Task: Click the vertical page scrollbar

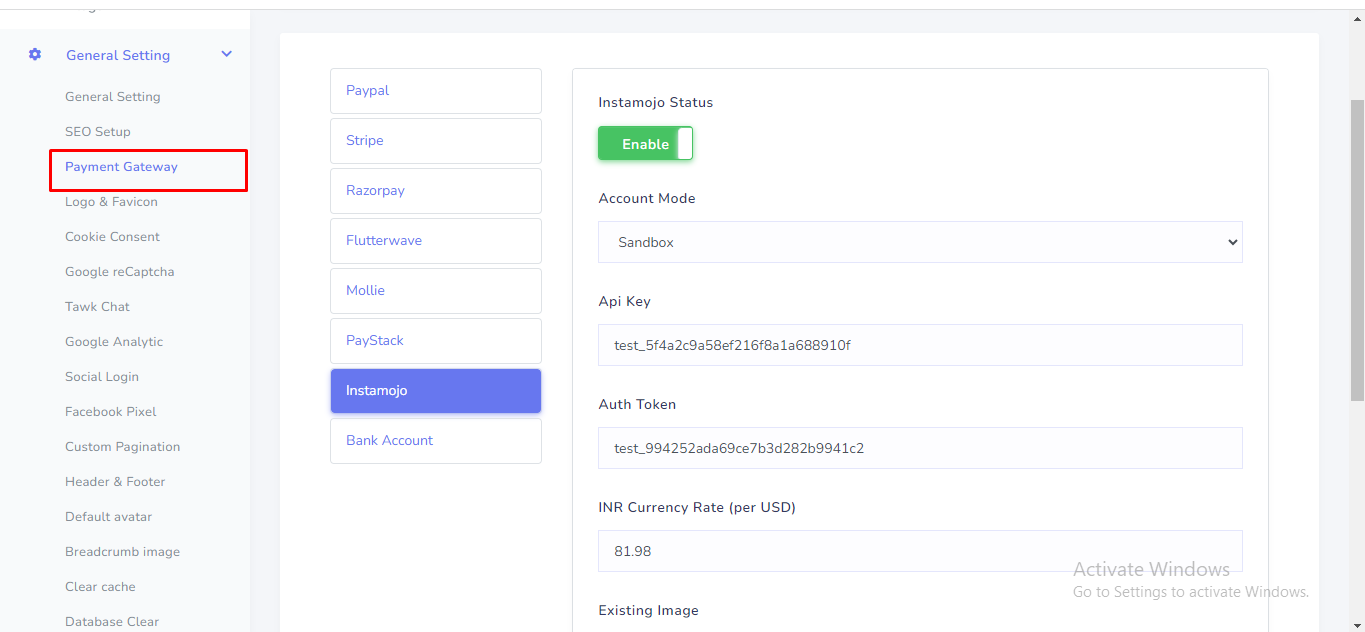Action: click(1357, 250)
